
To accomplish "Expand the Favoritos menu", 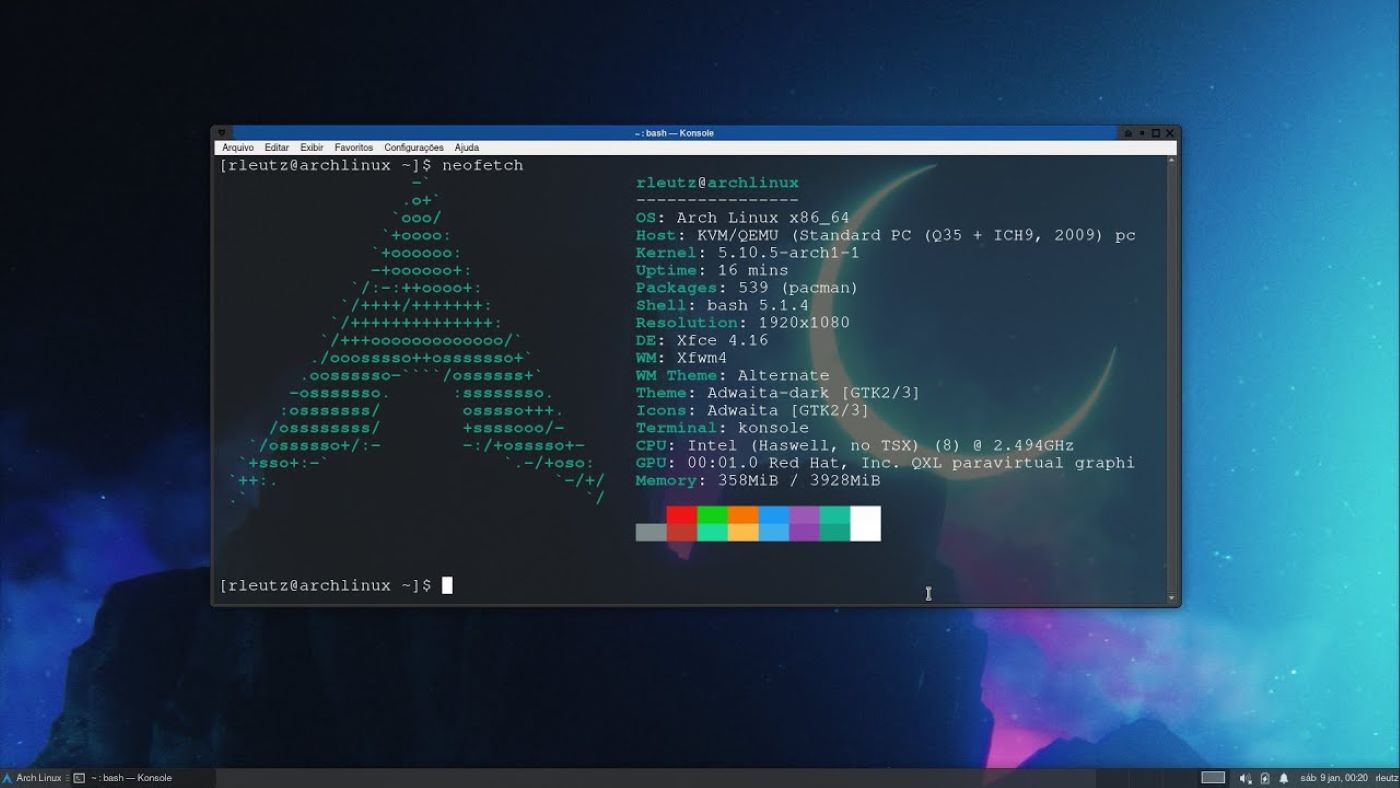I will click(x=354, y=147).
